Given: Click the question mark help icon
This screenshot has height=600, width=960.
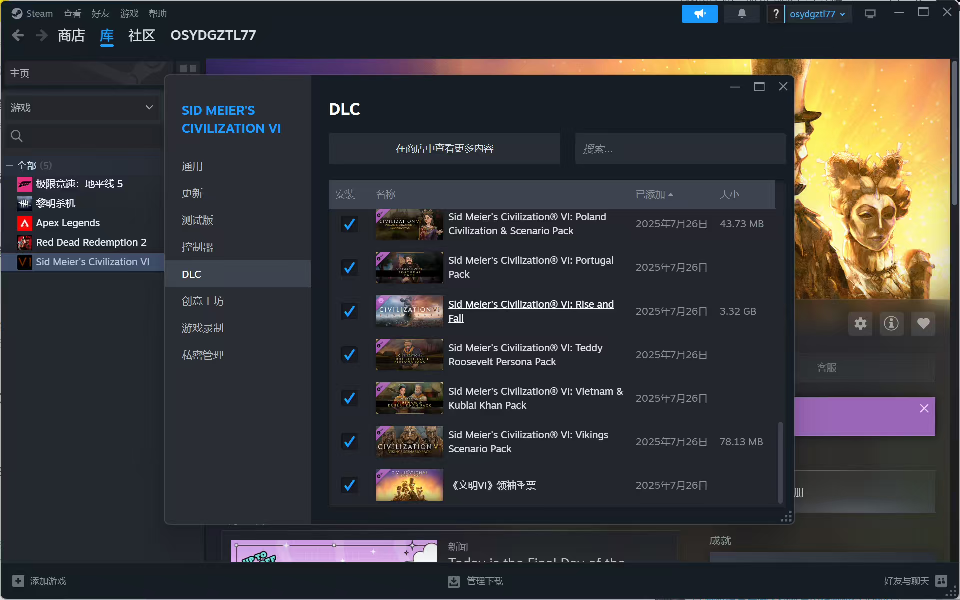Looking at the screenshot, I should [776, 13].
